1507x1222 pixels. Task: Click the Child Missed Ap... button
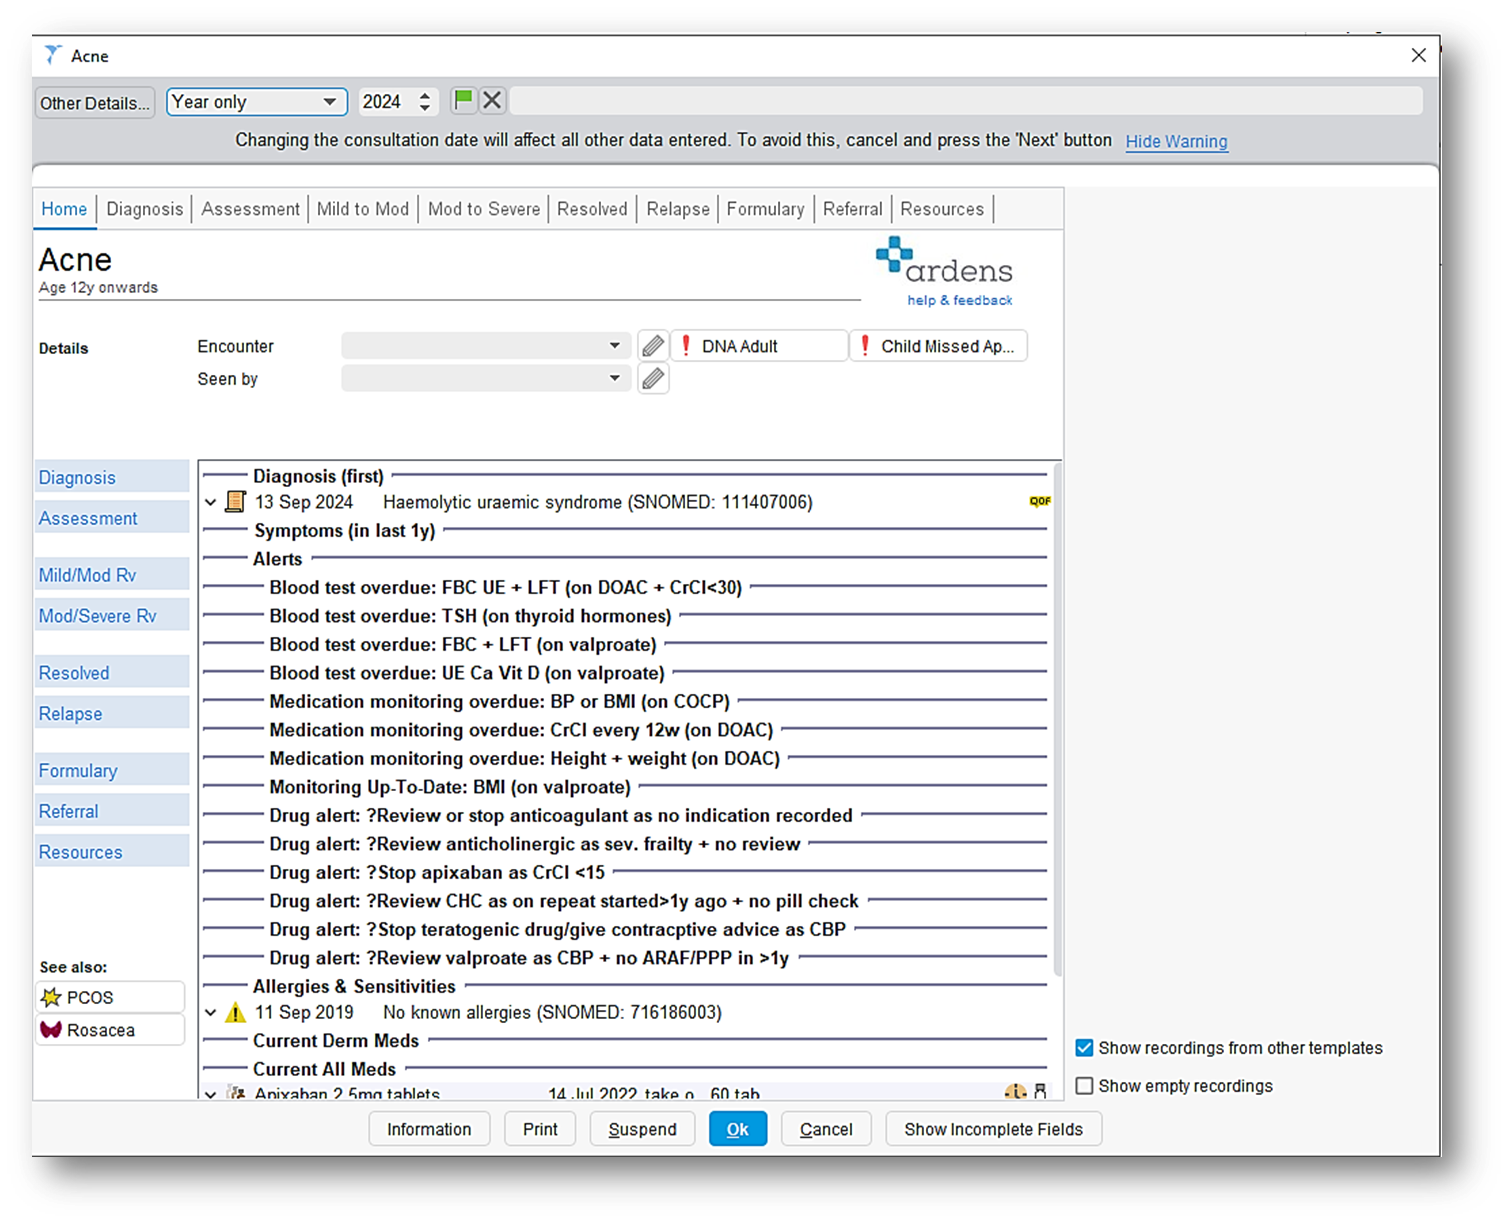pyautogui.click(x=938, y=346)
